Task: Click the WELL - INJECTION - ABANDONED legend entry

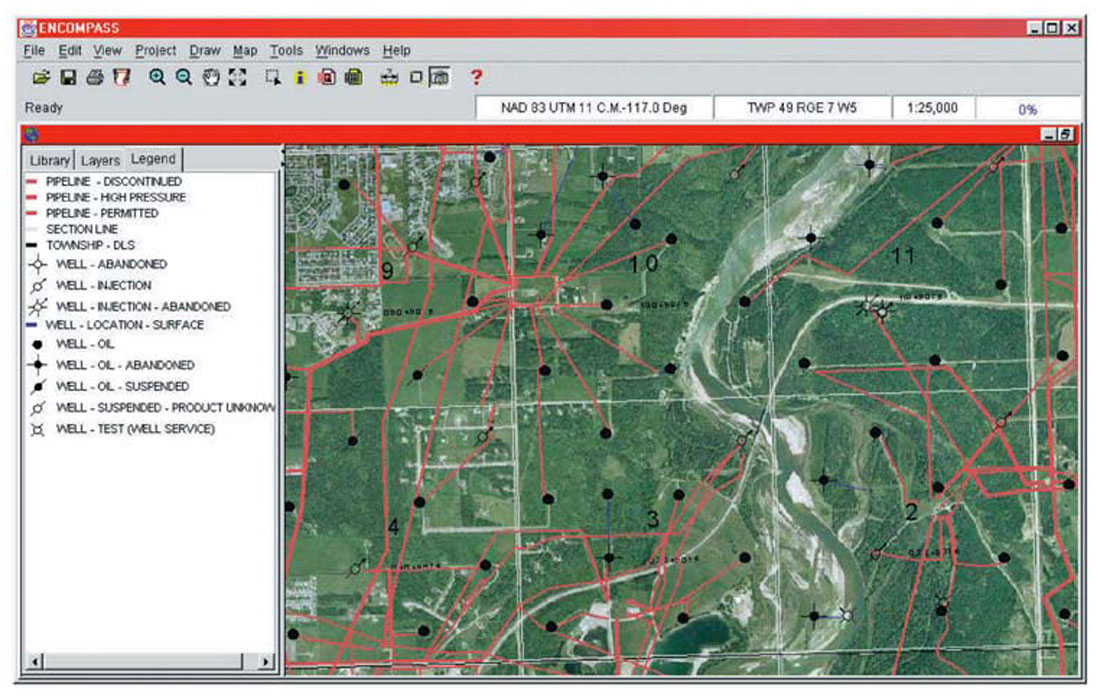Action: [129, 307]
